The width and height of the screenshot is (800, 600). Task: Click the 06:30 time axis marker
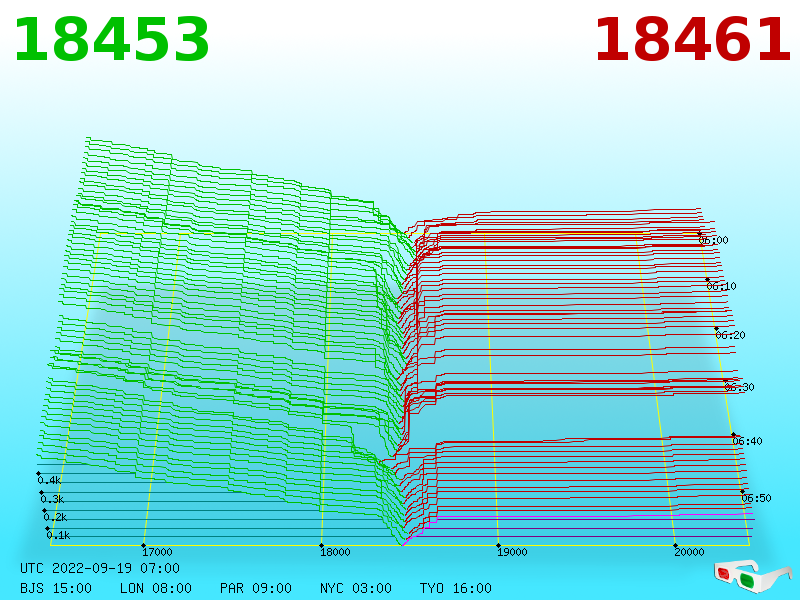pyautogui.click(x=739, y=387)
